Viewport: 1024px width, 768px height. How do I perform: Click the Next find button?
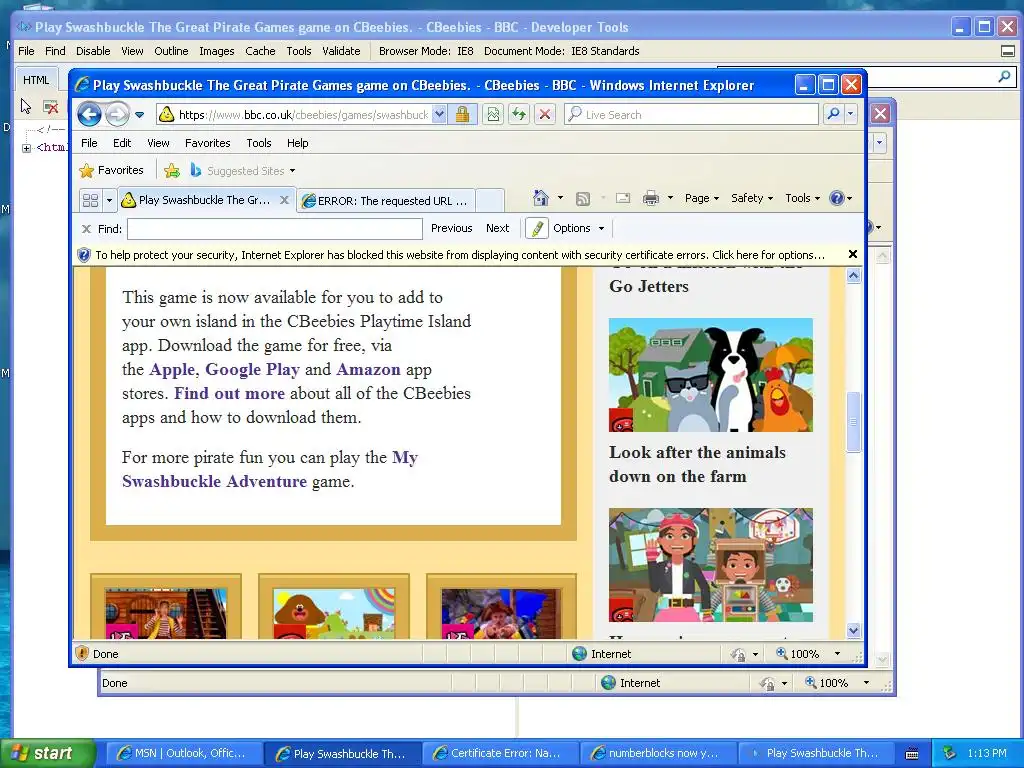(497, 228)
